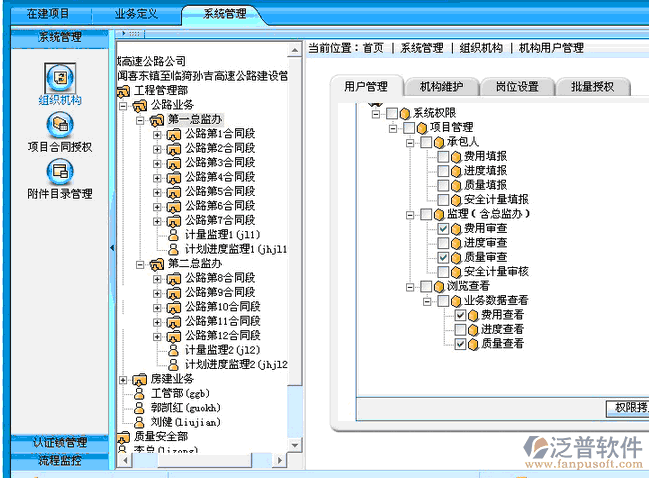Collapse sidebar with the splitter arrow

point(112,248)
